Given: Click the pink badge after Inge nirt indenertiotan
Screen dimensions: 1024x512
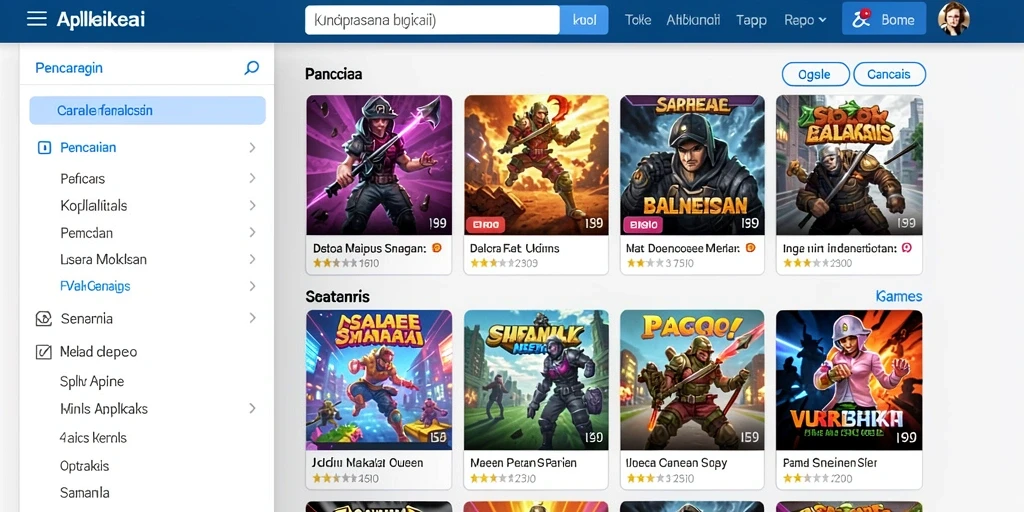Looking at the screenshot, I should pos(906,248).
